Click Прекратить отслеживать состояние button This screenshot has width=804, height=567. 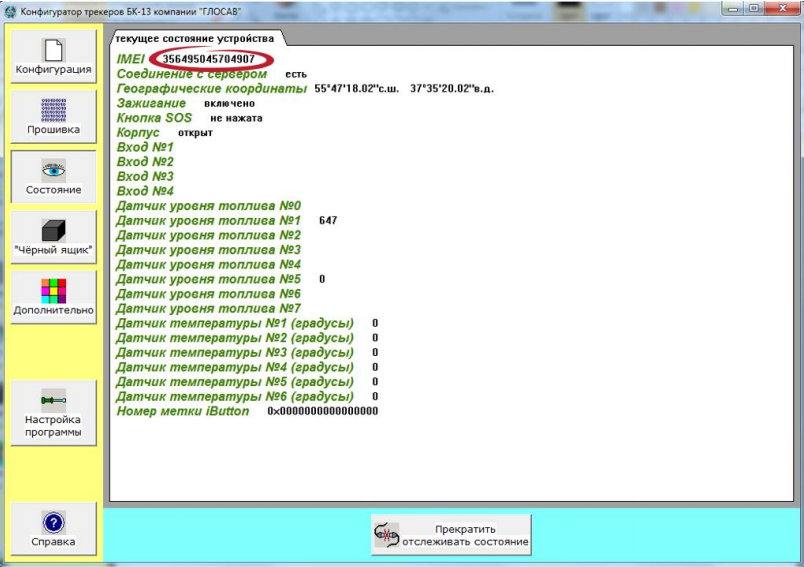[451, 535]
